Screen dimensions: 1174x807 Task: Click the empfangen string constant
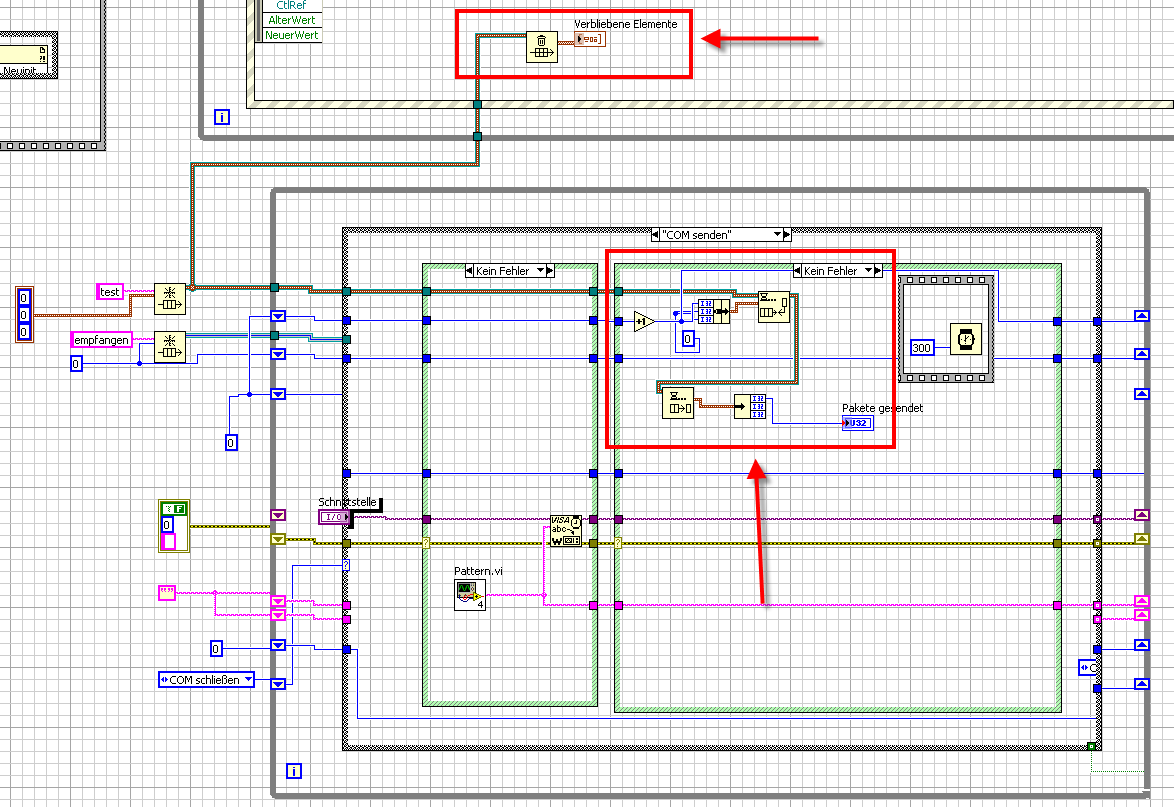[x=102, y=340]
